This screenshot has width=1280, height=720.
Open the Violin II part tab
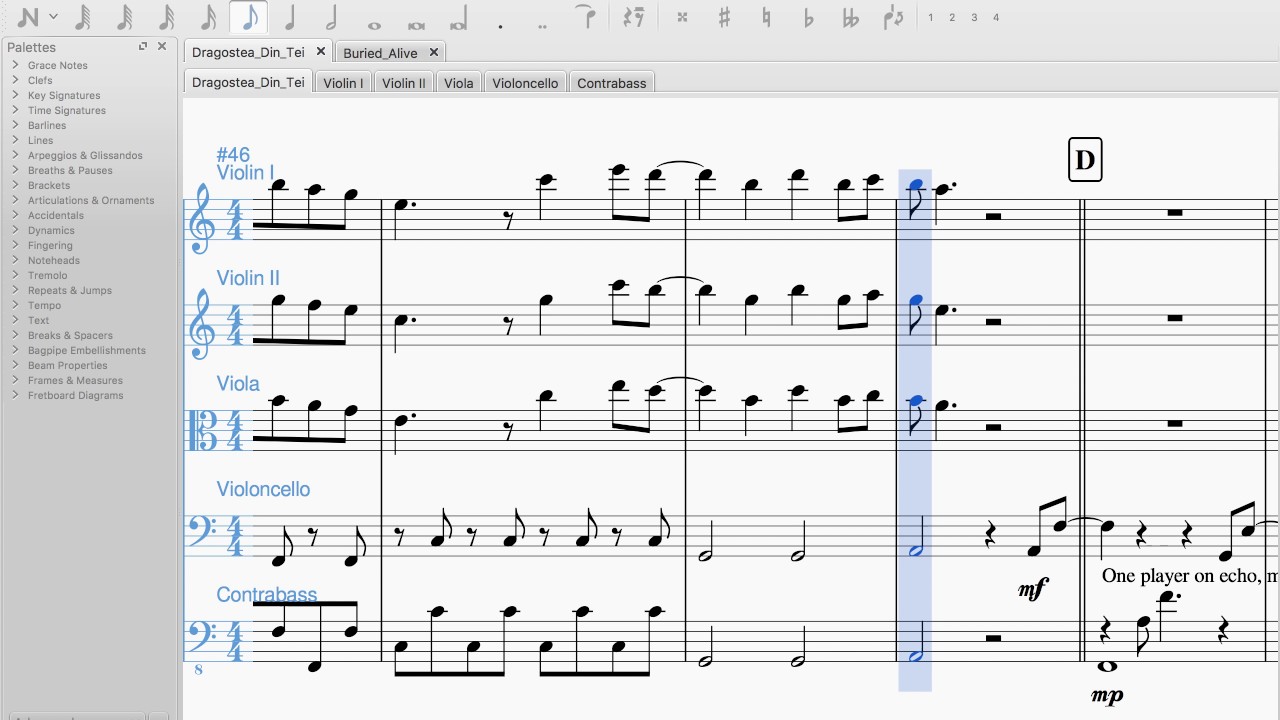(x=404, y=83)
